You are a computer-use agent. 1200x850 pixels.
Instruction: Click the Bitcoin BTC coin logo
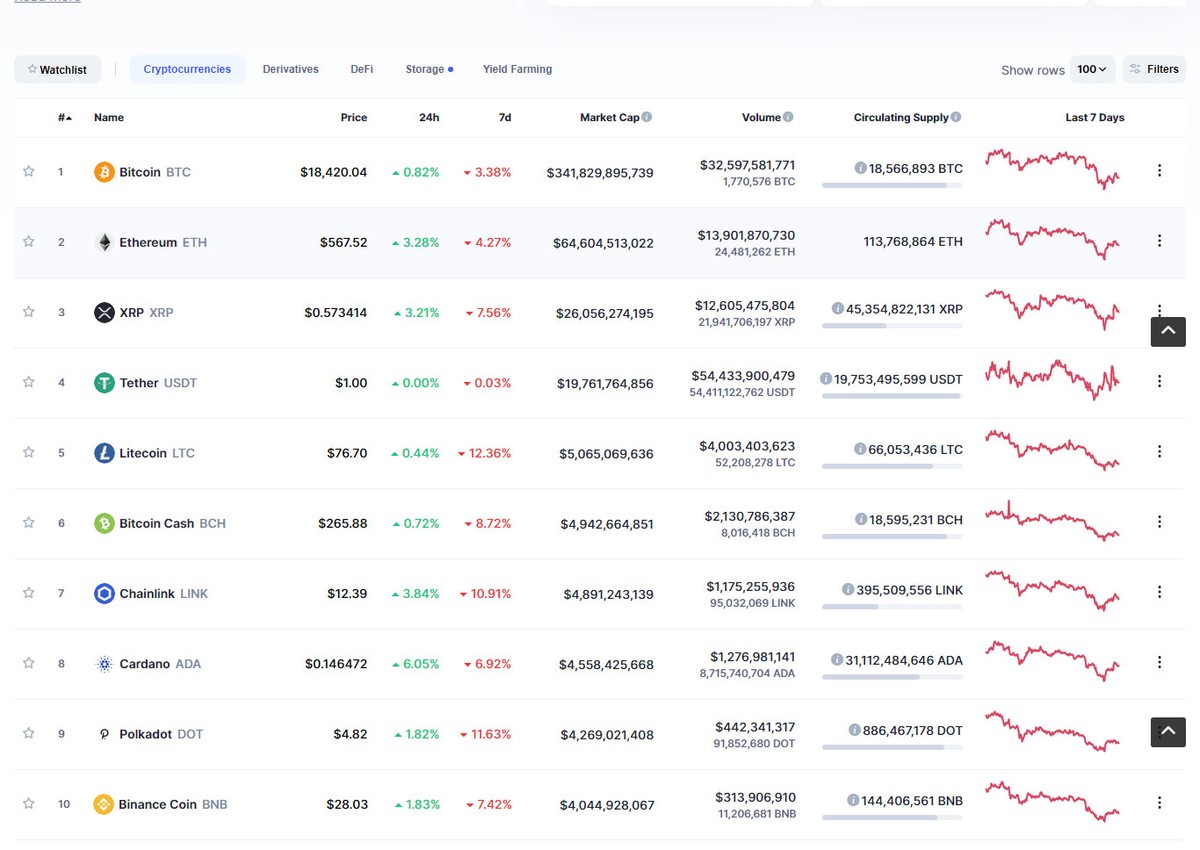[103, 171]
